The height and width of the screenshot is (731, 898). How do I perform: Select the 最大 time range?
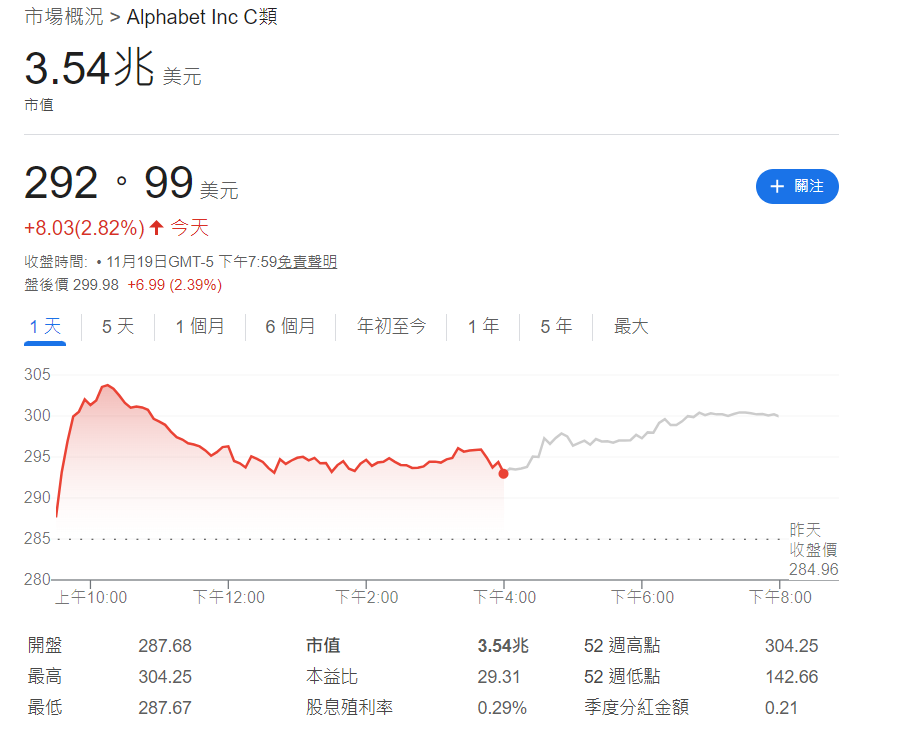[631, 326]
